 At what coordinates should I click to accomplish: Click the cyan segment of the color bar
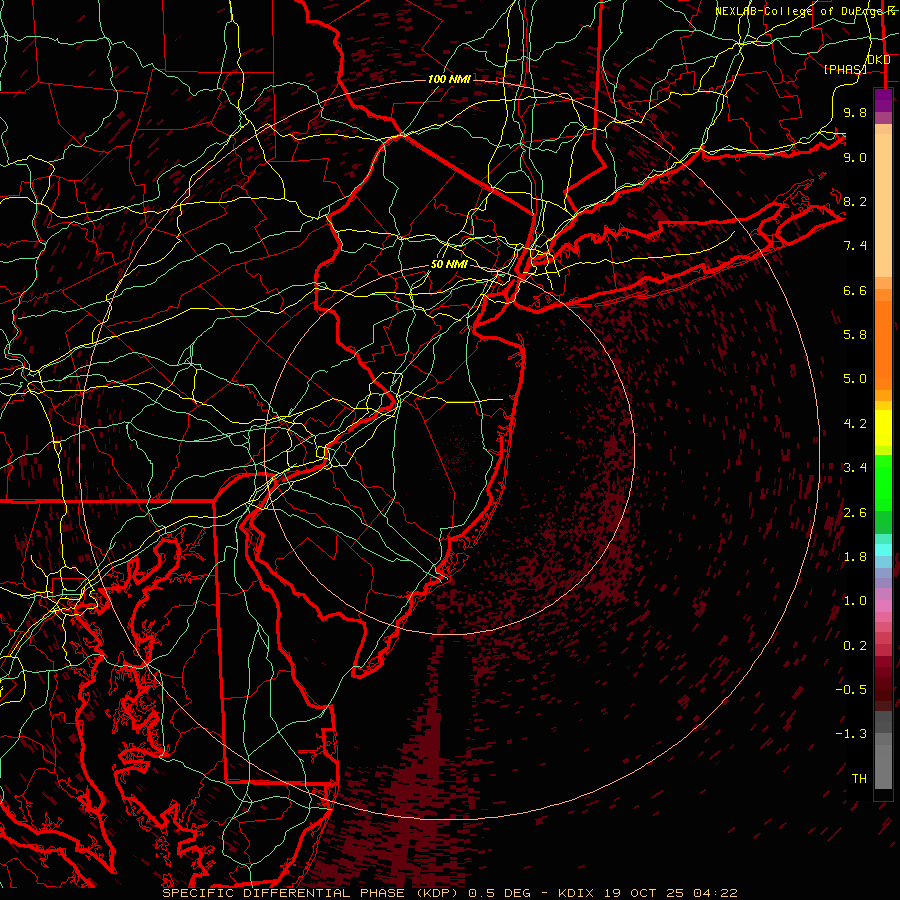883,549
